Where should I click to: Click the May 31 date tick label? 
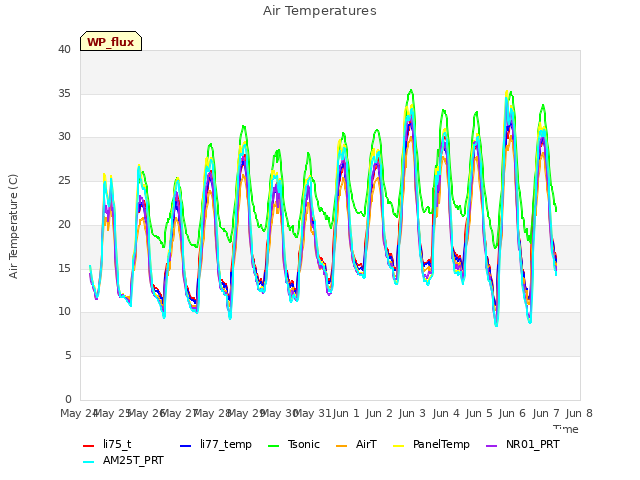[312, 413]
